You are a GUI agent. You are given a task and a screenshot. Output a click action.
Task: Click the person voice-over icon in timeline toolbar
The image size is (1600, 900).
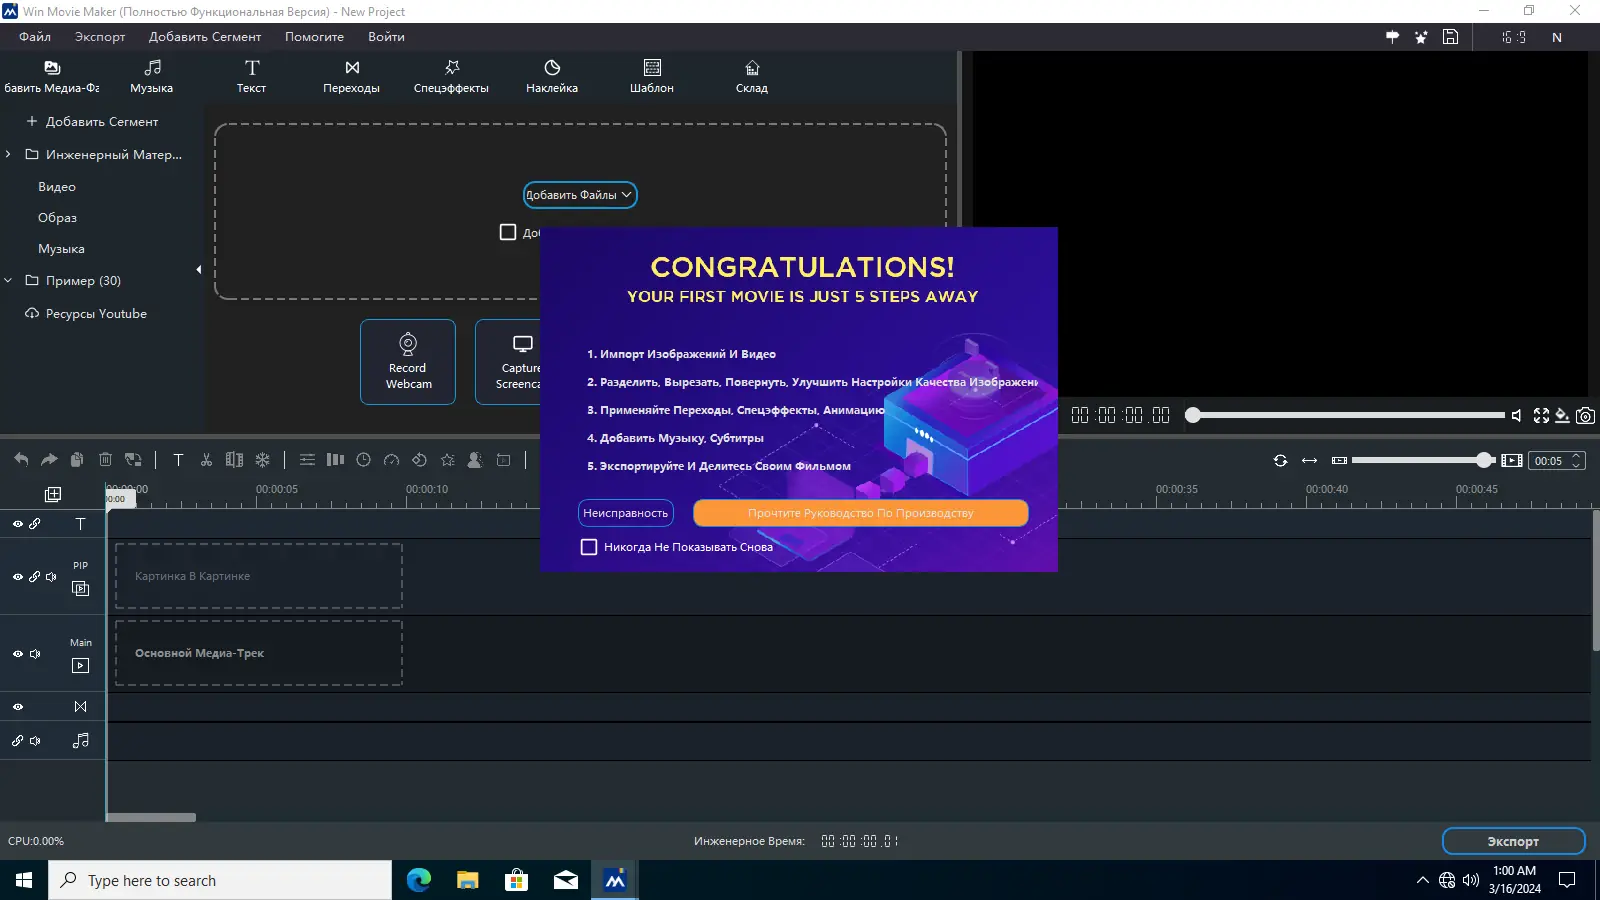tap(475, 460)
